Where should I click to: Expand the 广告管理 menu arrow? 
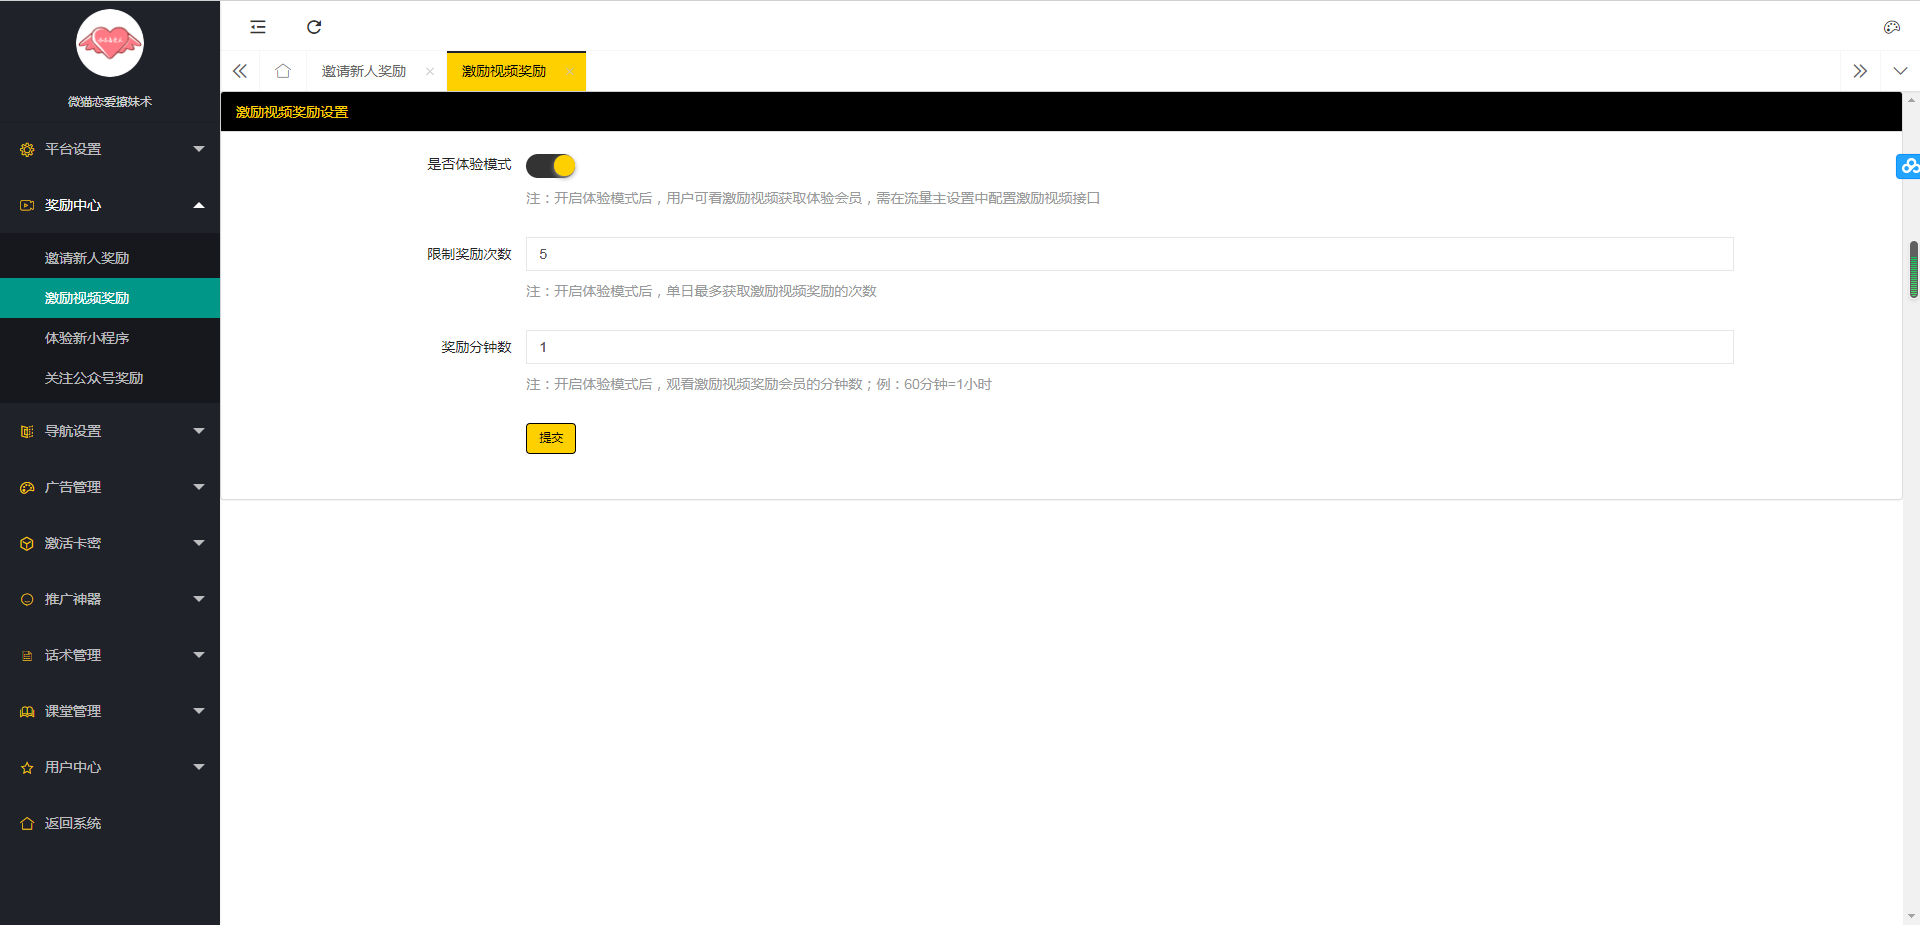pos(199,487)
